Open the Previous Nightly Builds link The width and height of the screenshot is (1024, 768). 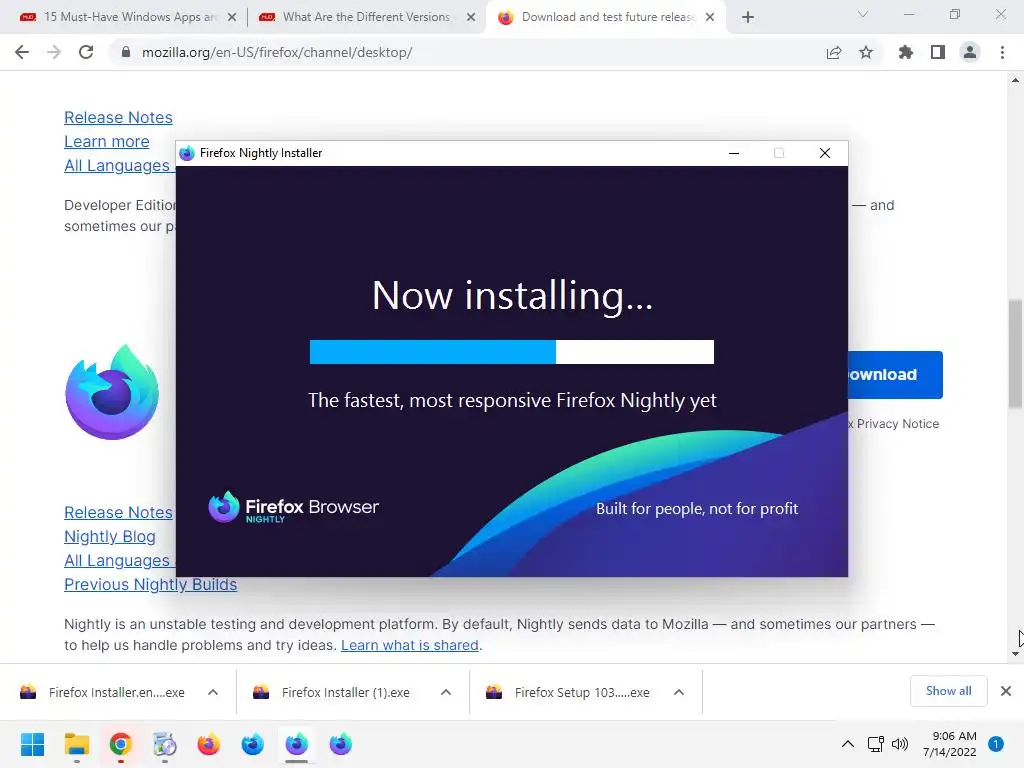click(150, 584)
